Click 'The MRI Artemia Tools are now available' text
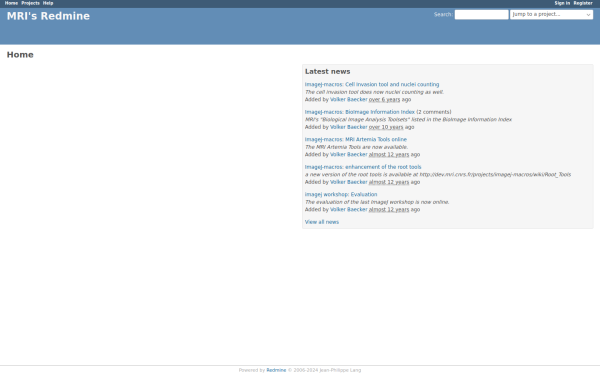Screen dimensions: 600x375 356,147
